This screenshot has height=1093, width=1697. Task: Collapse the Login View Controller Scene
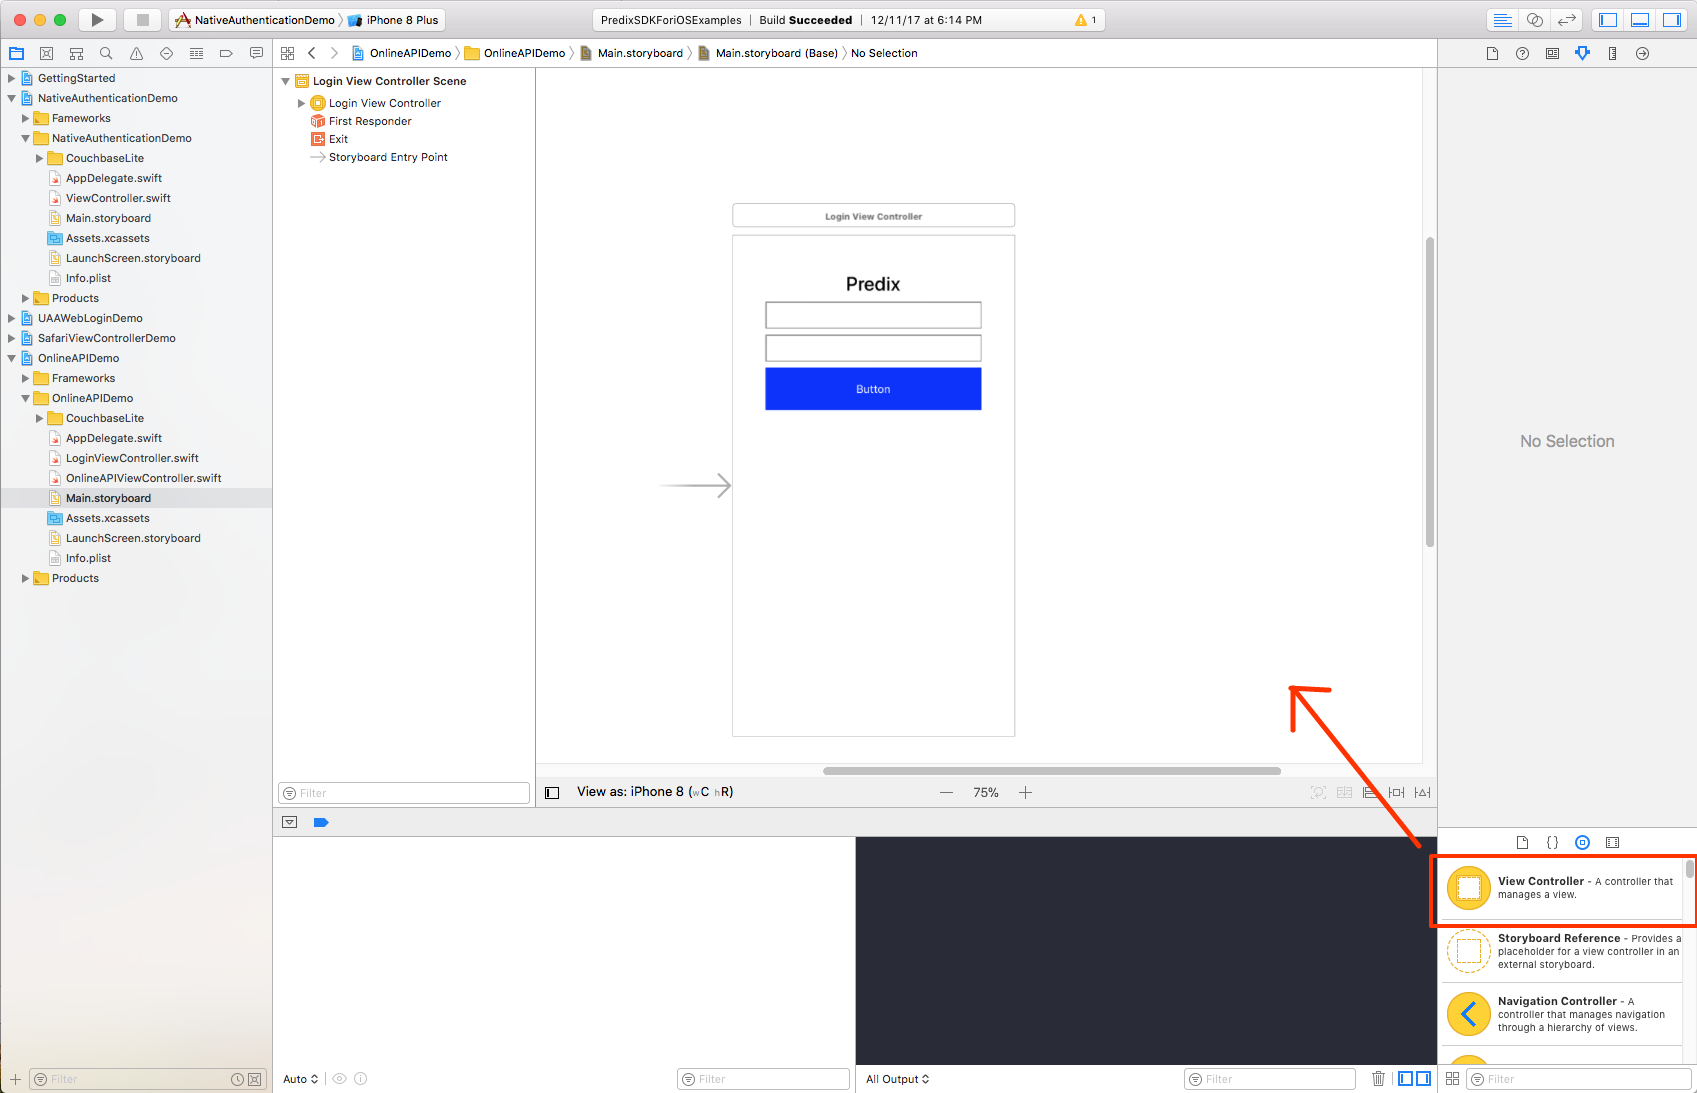pyautogui.click(x=285, y=81)
